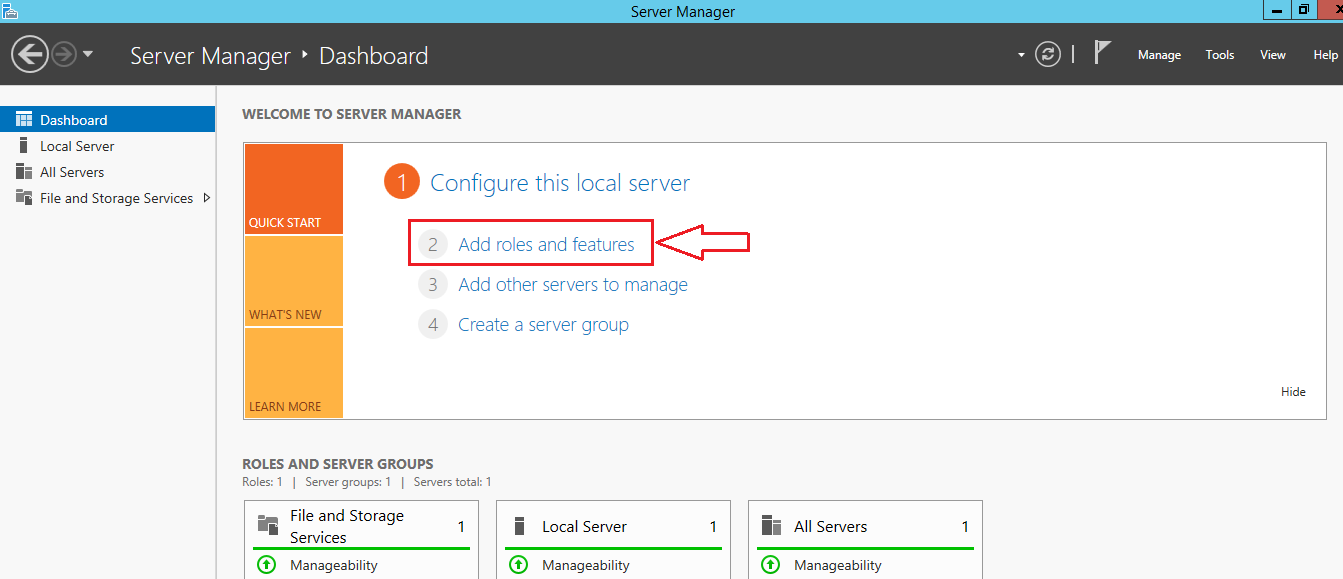Click the All Servers tile icon
1343x579 pixels.
[x=771, y=526]
